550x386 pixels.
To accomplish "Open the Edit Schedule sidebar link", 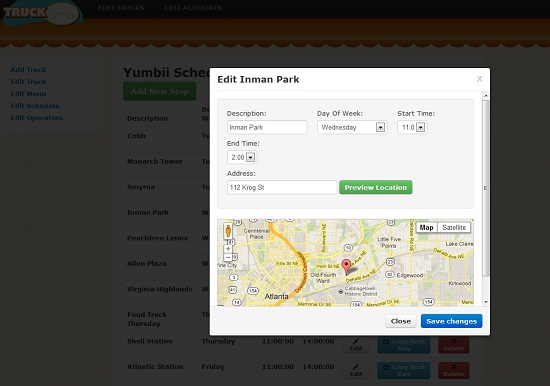I will [x=35, y=106].
